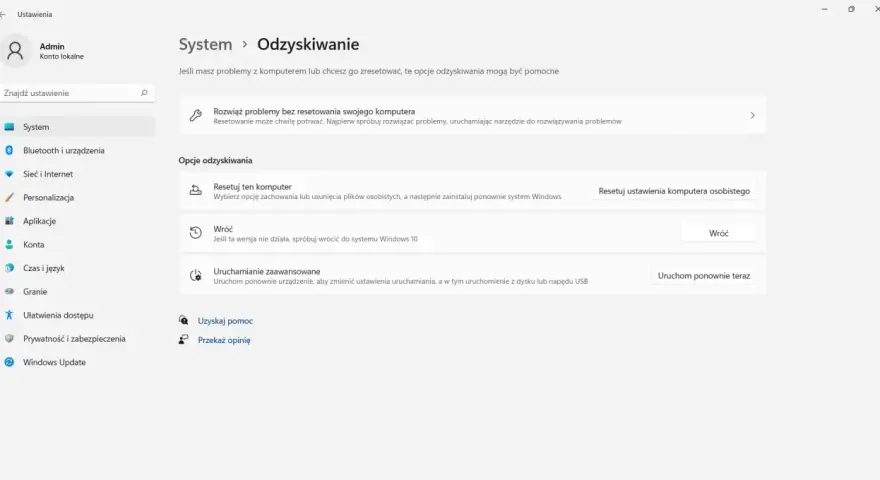Click the Admin account name

(52, 46)
